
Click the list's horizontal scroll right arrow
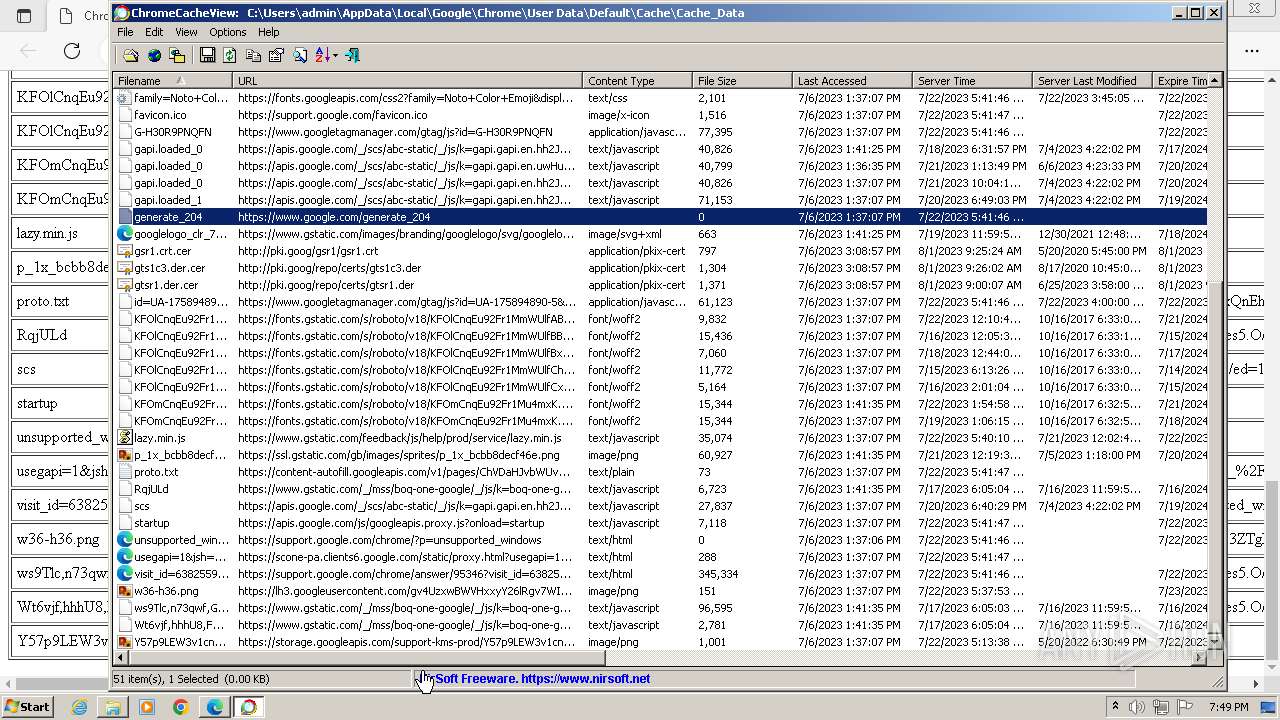(1200, 658)
